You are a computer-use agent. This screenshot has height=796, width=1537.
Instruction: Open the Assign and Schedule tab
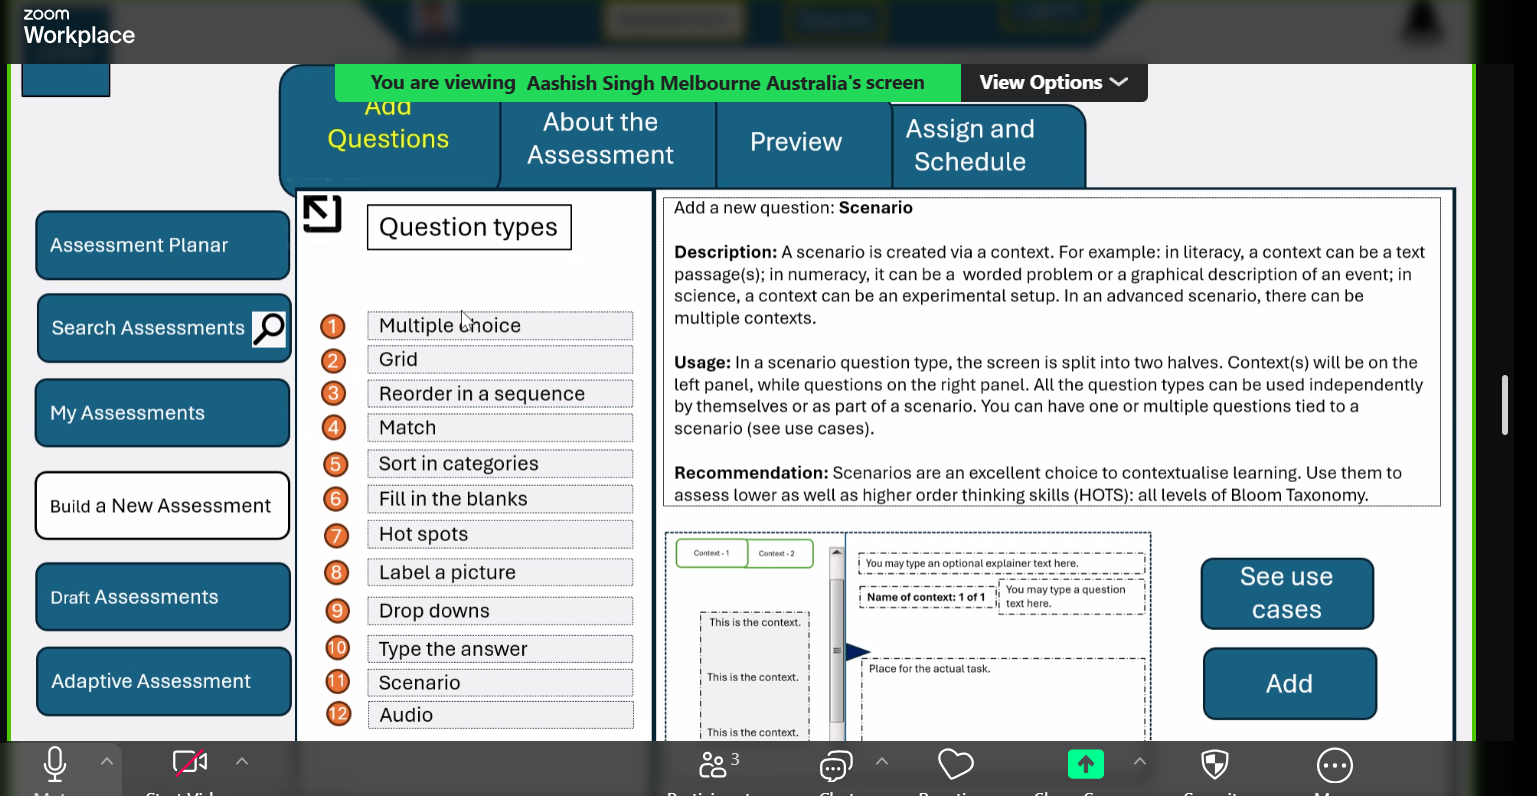[970, 146]
